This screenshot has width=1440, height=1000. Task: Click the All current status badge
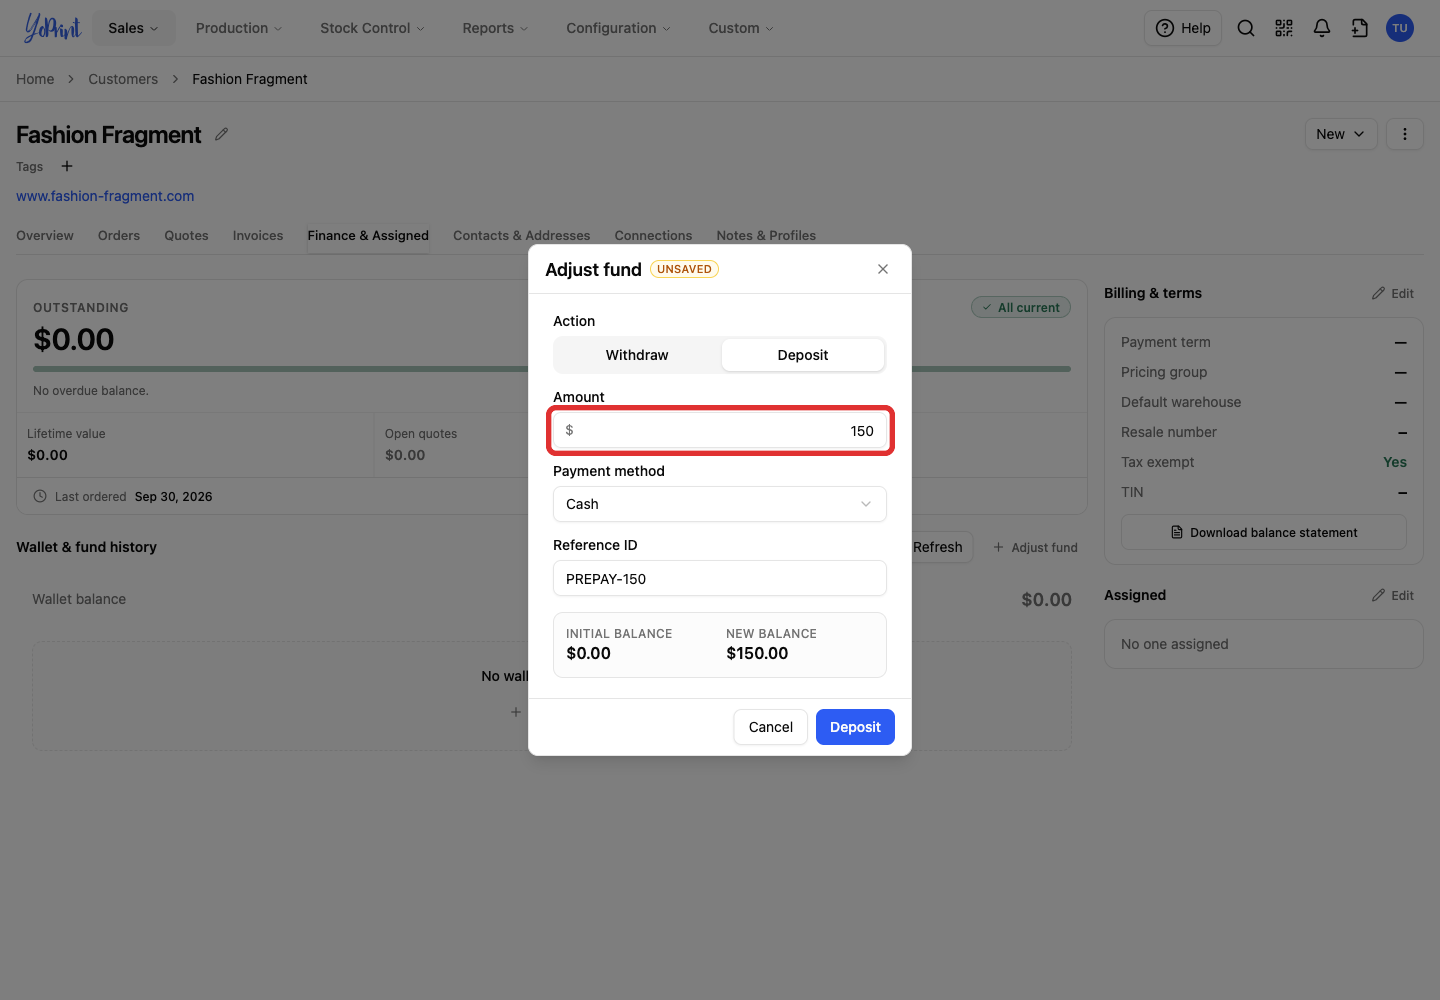click(x=1021, y=308)
